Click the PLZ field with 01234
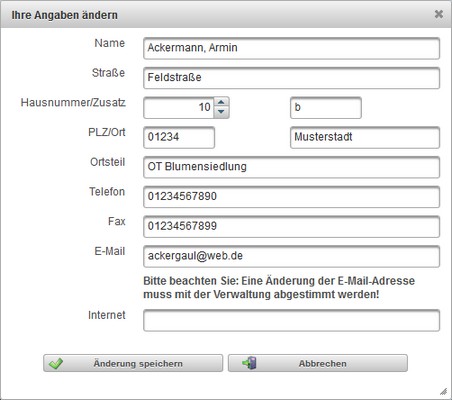The height and width of the screenshot is (400, 452). pyautogui.click(x=179, y=137)
